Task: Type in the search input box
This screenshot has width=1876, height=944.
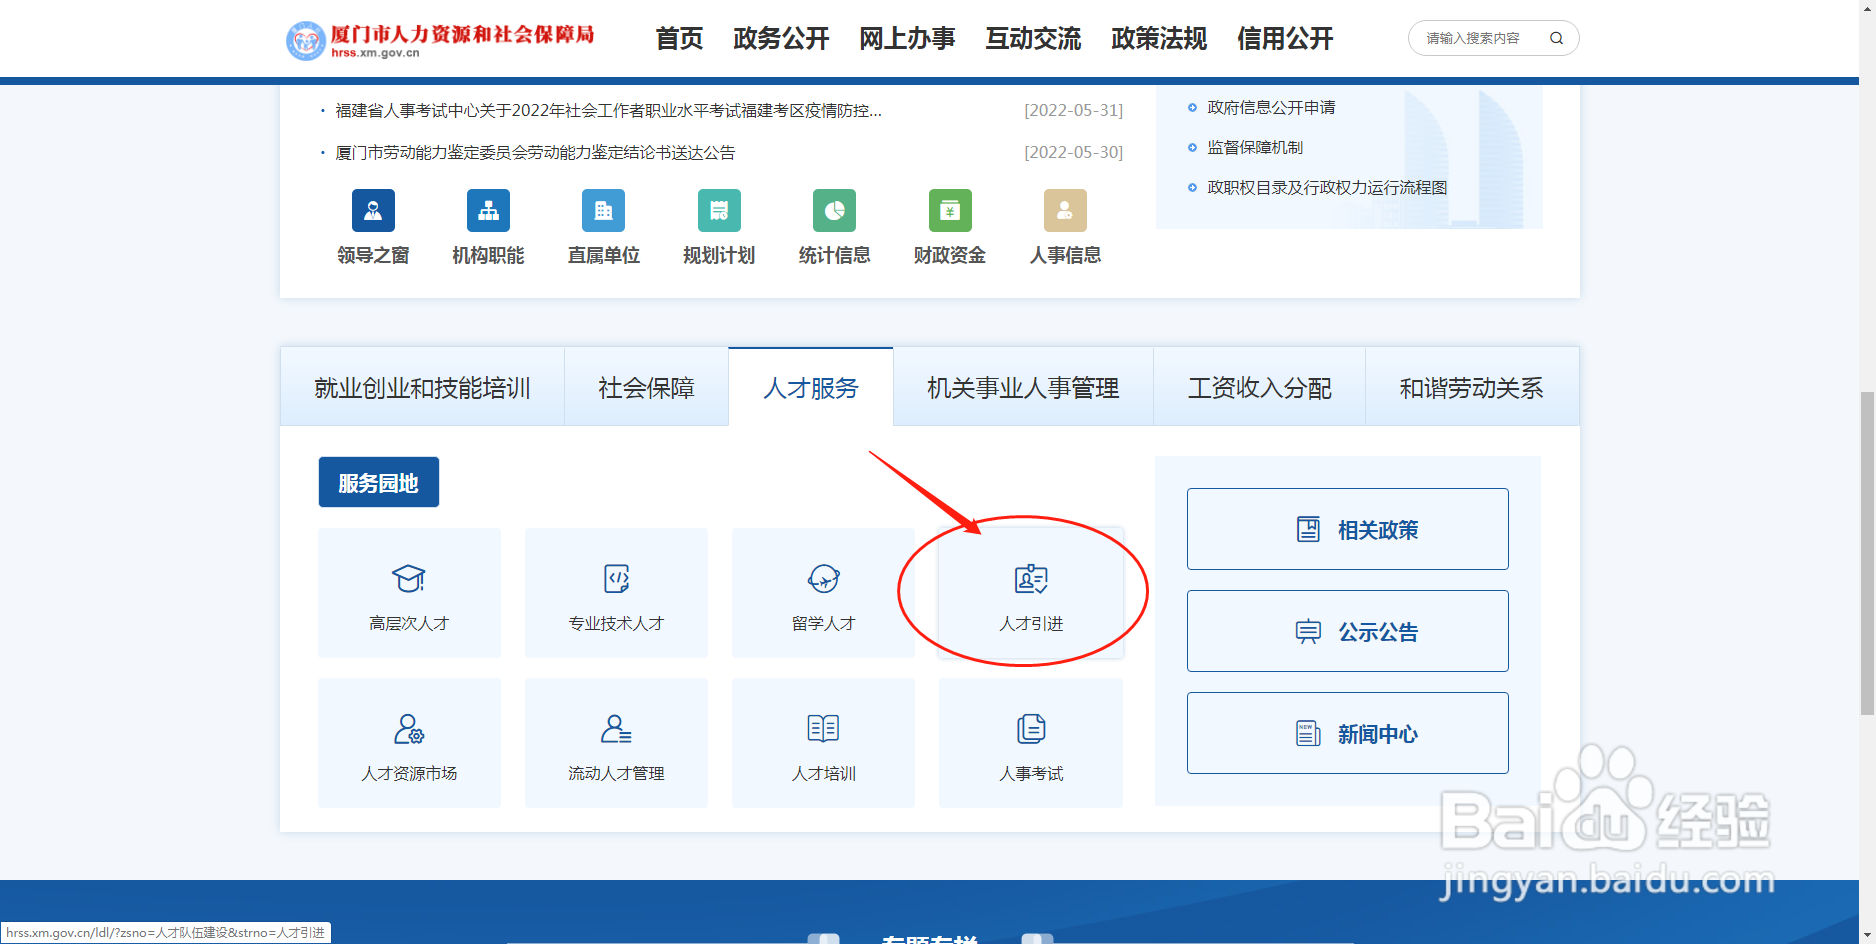Action: pos(1470,37)
